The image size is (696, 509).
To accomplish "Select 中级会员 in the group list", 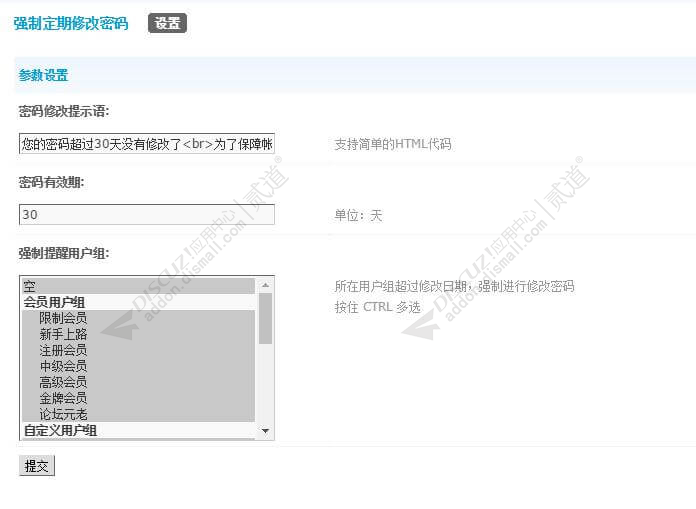I will [138, 366].
